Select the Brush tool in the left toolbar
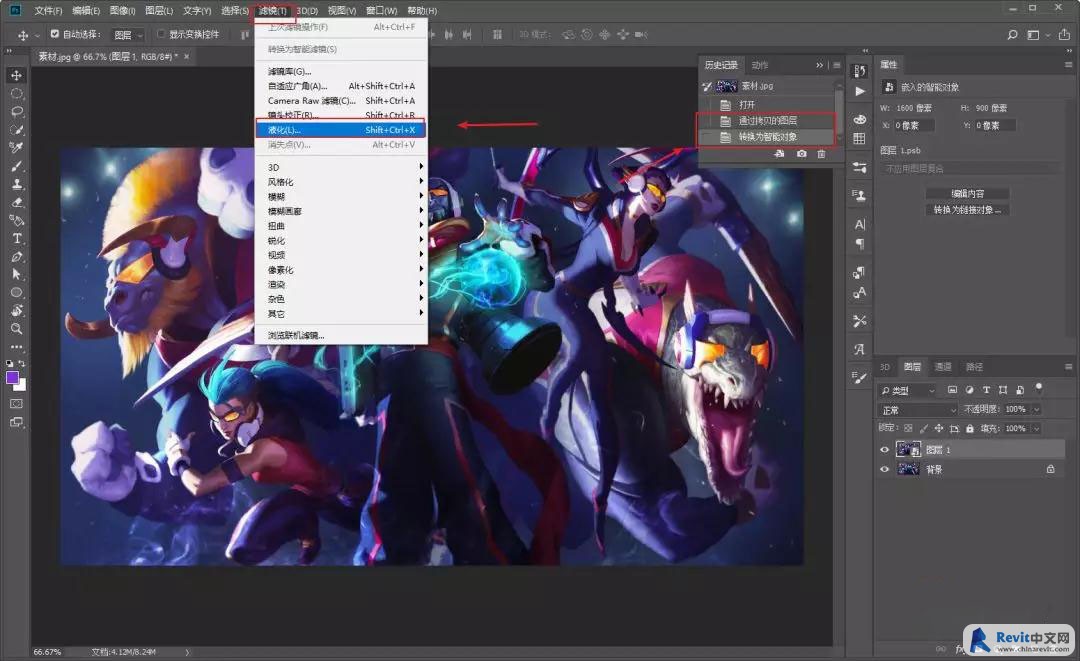Image resolution: width=1080 pixels, height=661 pixels. 17,166
